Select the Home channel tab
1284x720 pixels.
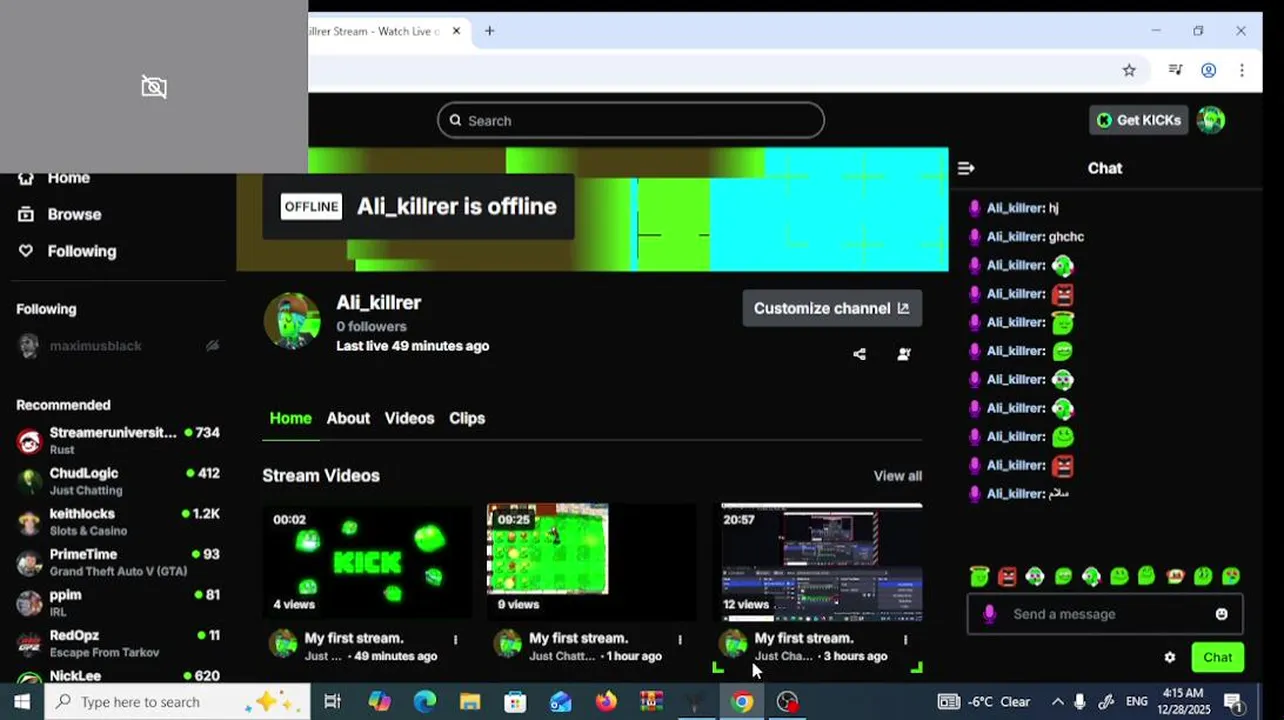291,418
